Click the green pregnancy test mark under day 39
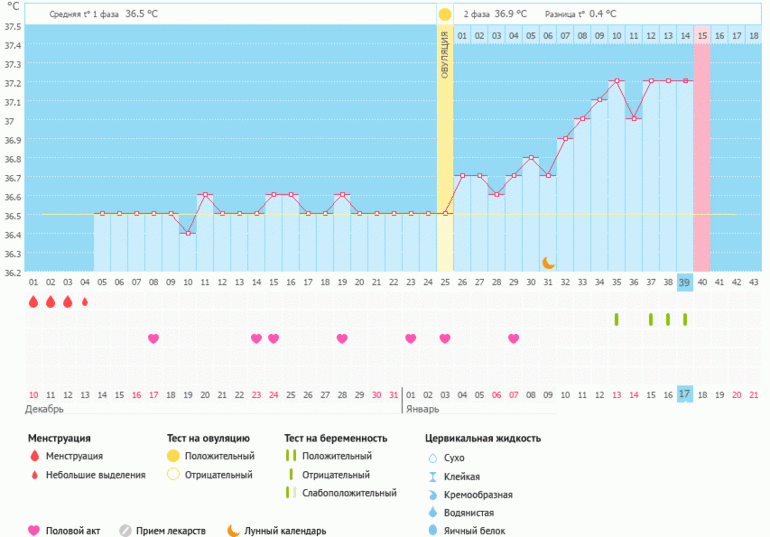Screen dimensions: 770x537 (x=685, y=319)
